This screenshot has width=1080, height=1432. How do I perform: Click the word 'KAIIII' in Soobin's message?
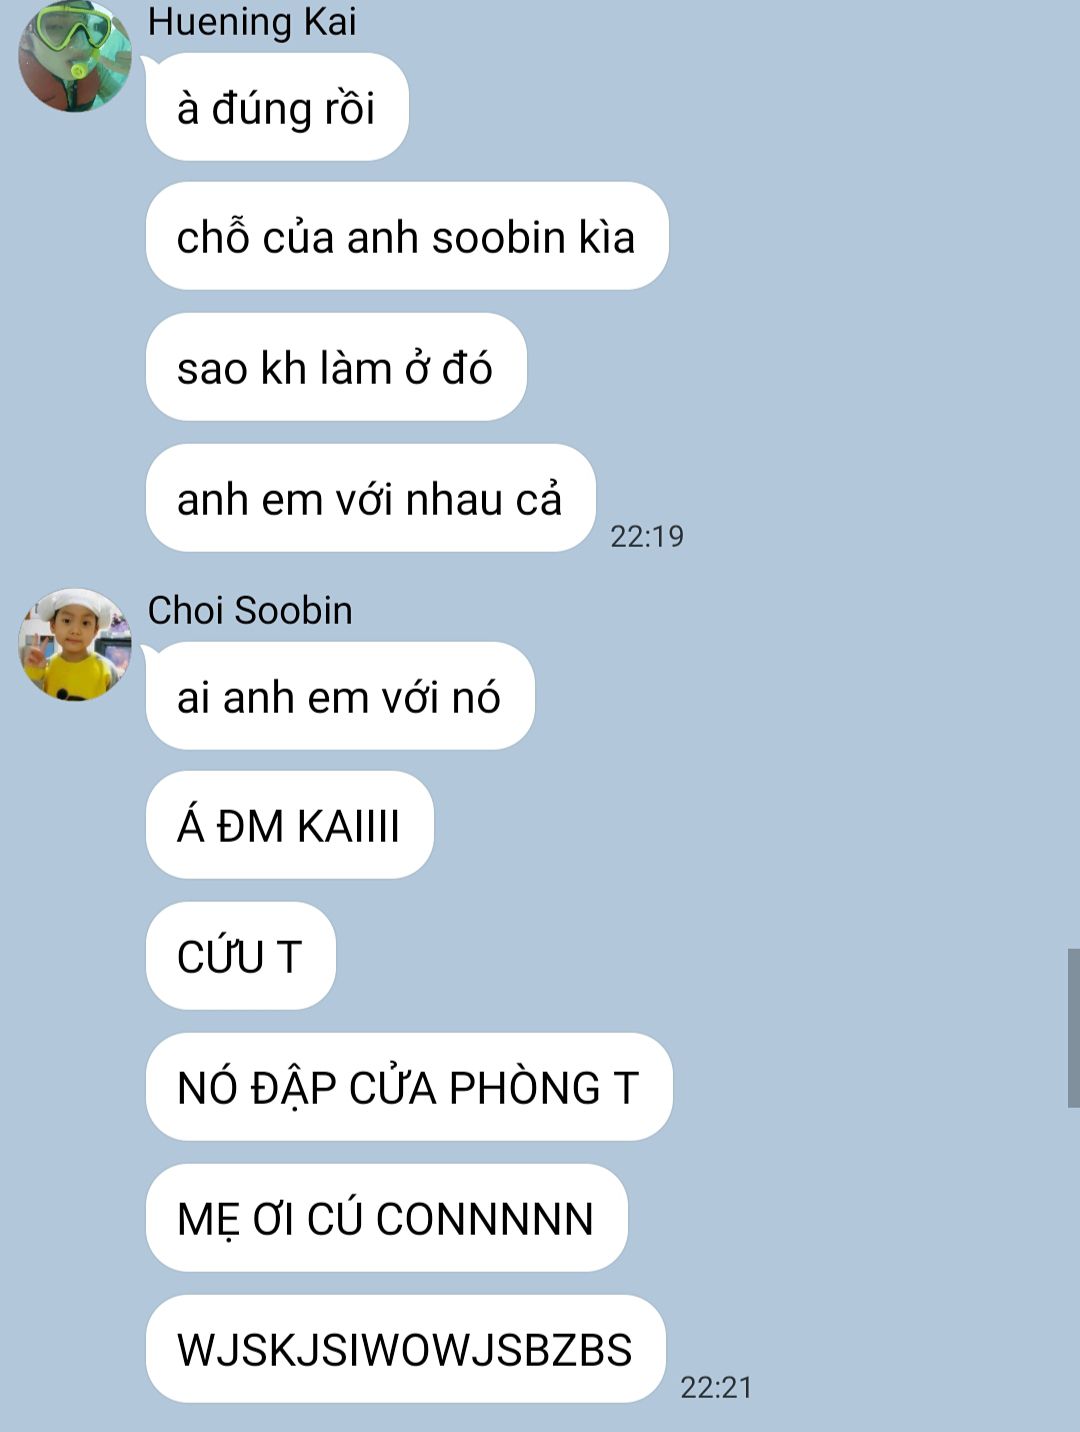coord(348,827)
